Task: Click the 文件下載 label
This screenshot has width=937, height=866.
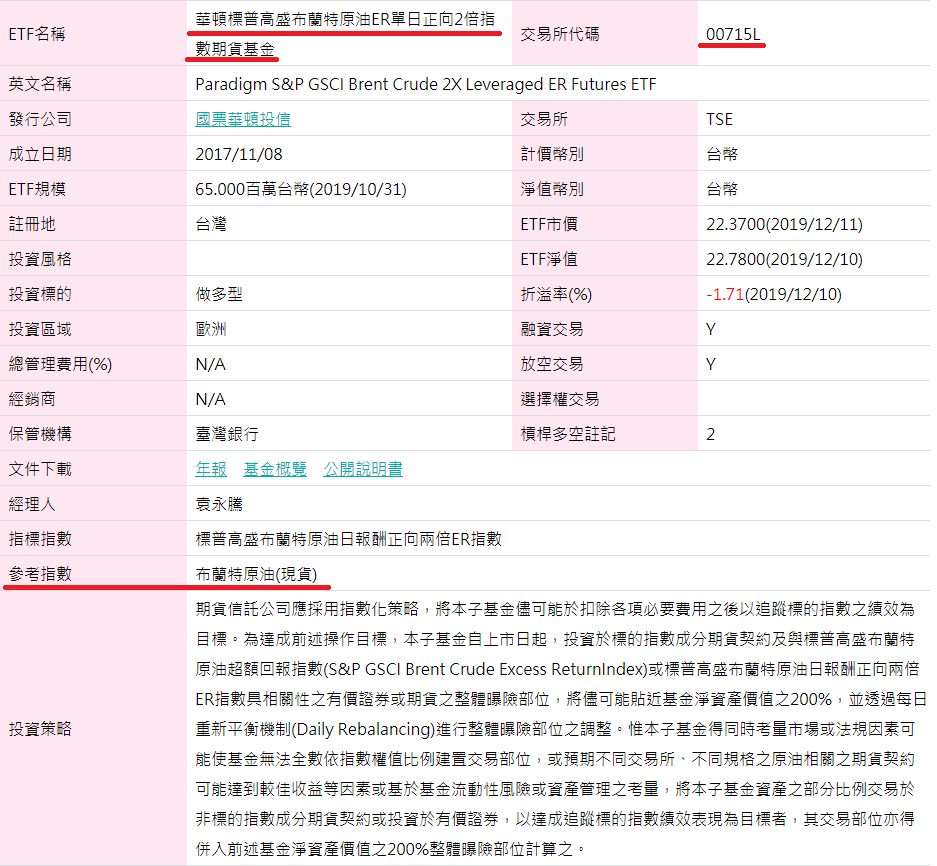Action: tap(40, 469)
